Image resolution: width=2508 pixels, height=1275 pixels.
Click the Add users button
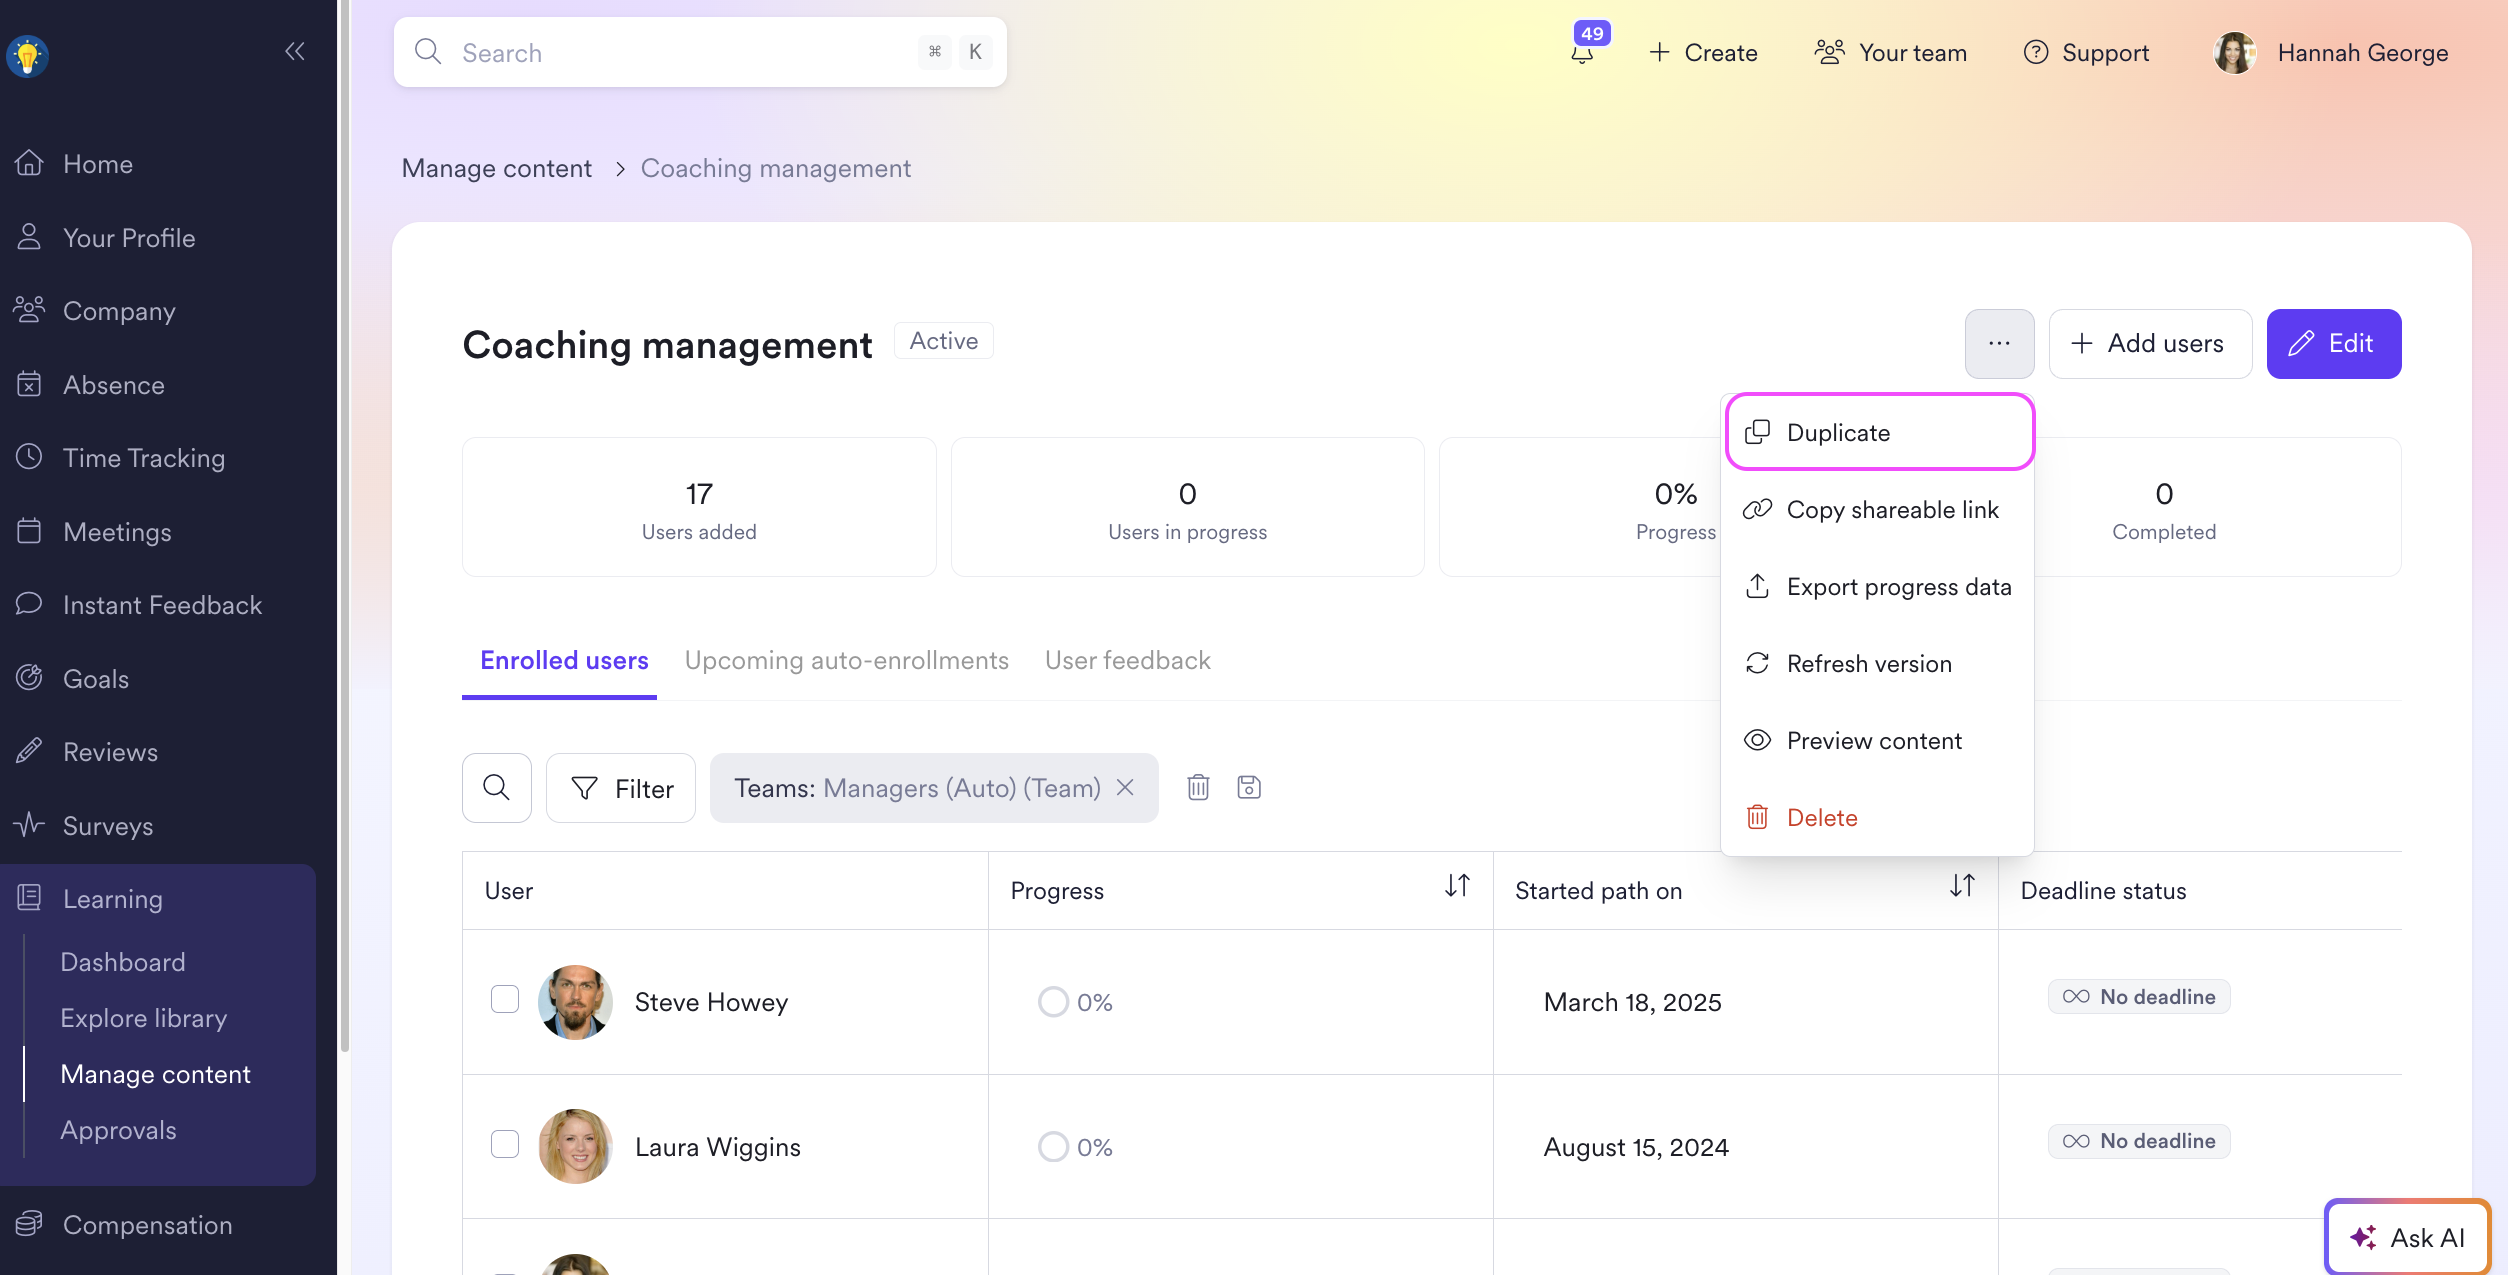[x=2150, y=344]
